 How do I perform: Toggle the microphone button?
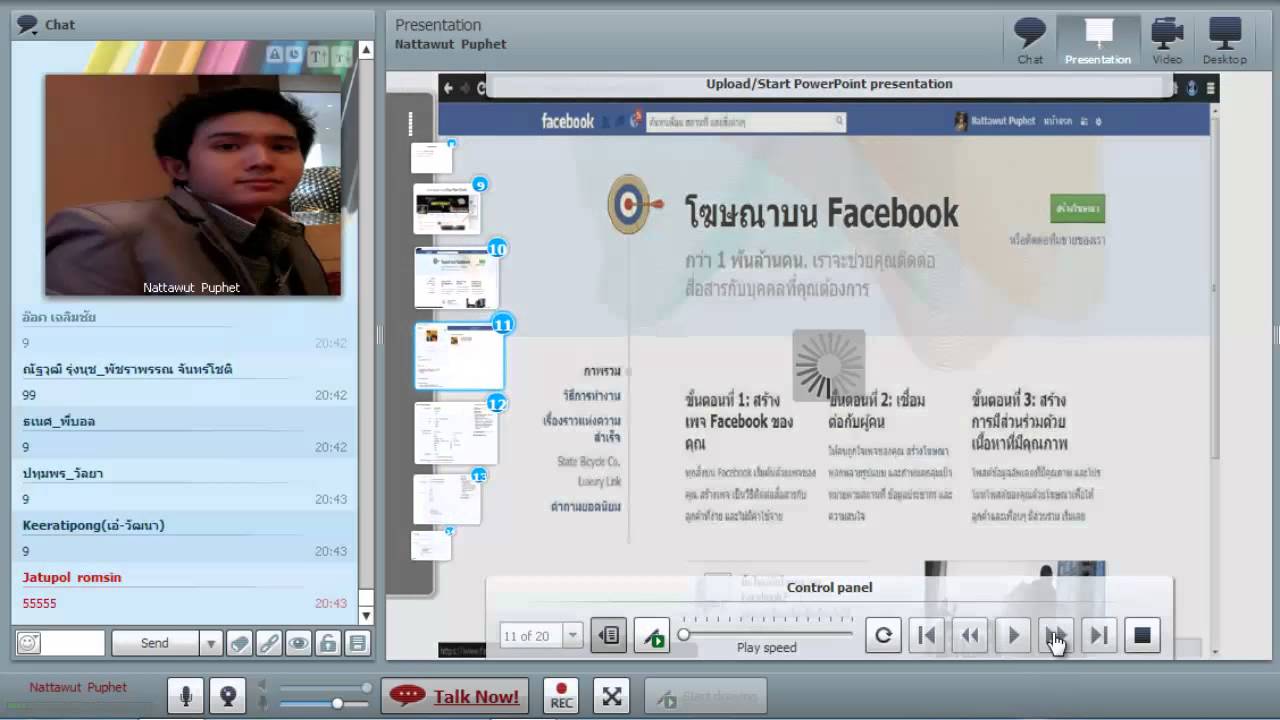pyautogui.click(x=186, y=696)
